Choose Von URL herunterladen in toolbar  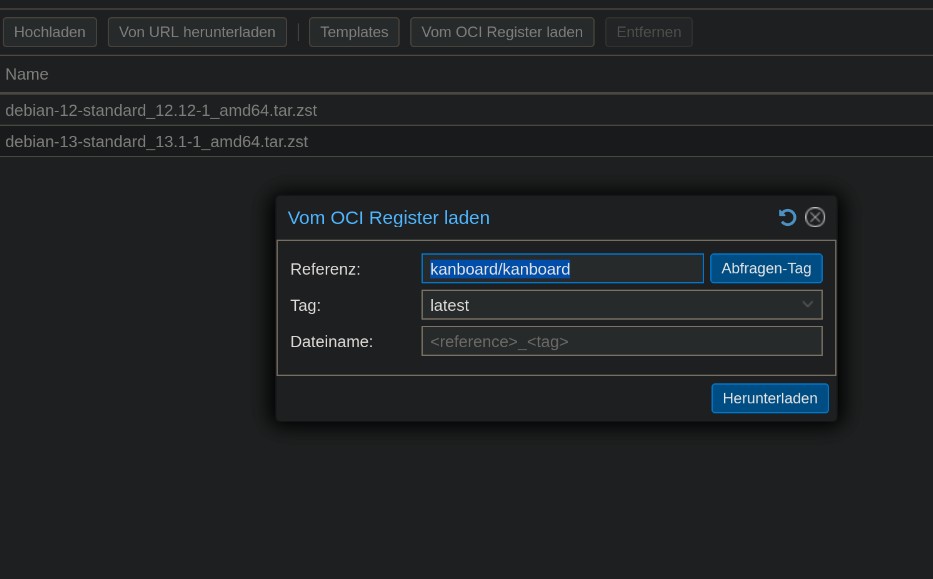197,32
